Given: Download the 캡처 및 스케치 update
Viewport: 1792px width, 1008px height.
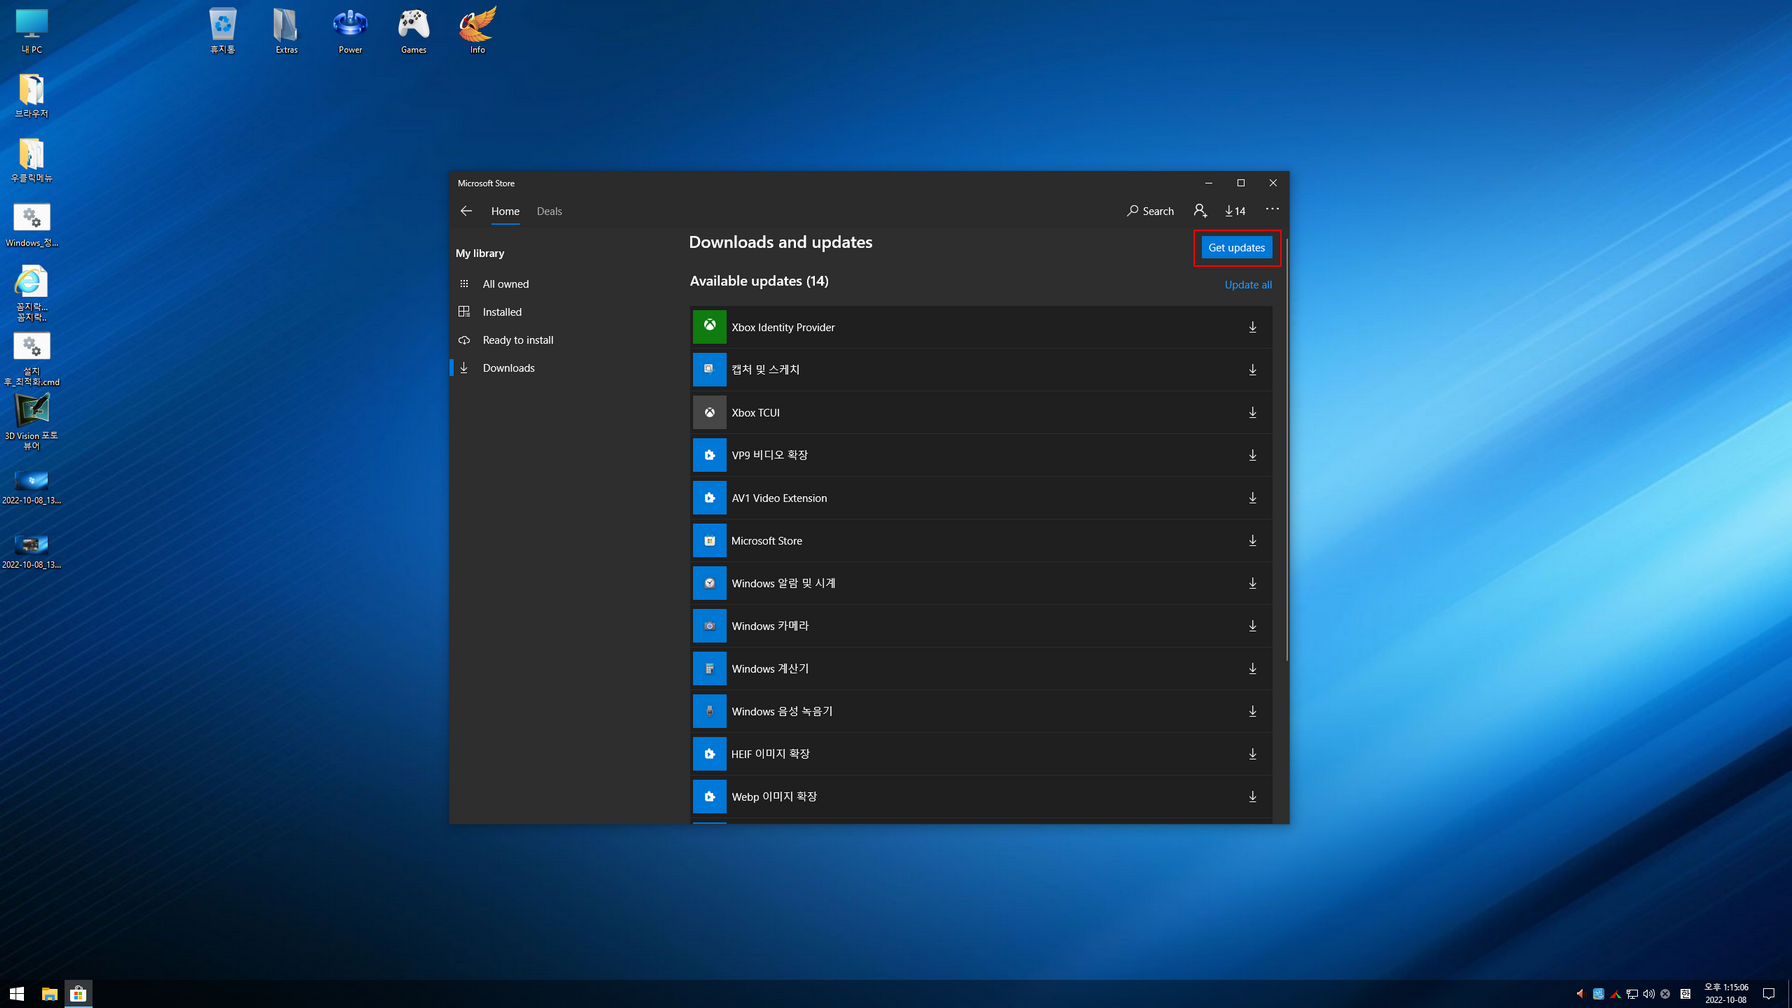Looking at the screenshot, I should point(1252,370).
